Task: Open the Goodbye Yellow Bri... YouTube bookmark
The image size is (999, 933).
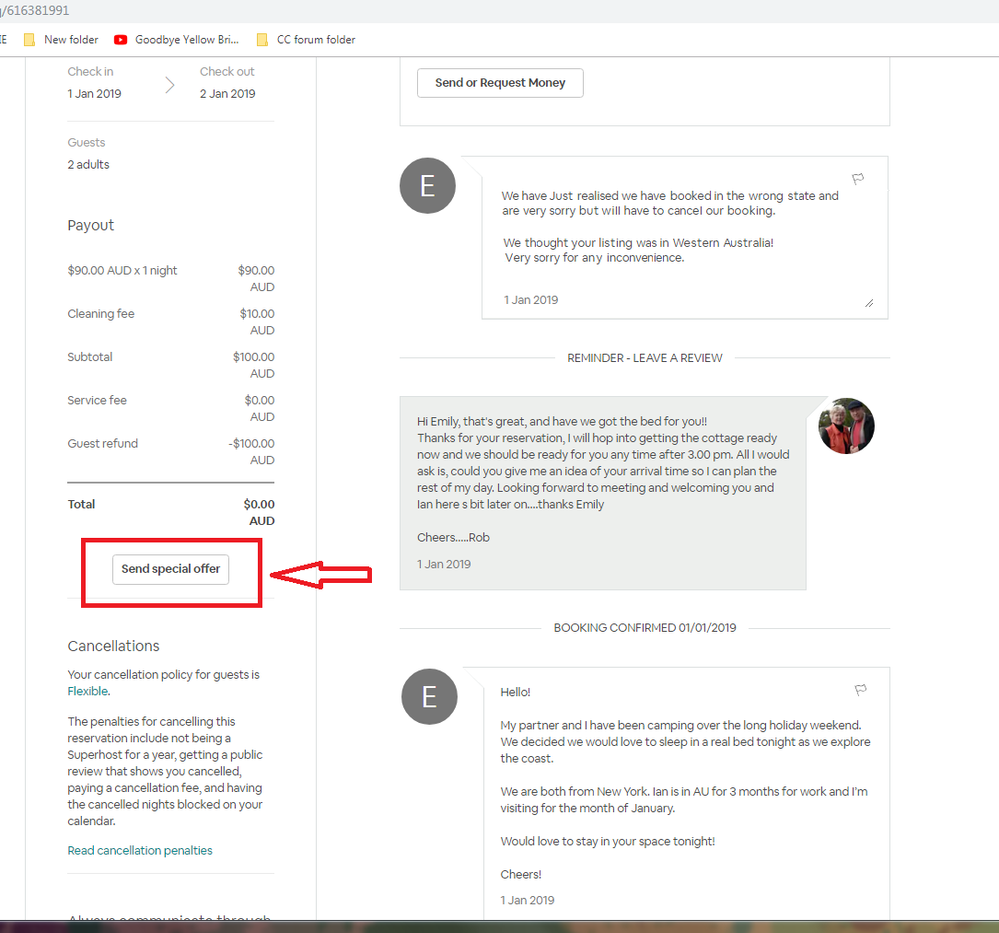Action: pyautogui.click(x=177, y=40)
